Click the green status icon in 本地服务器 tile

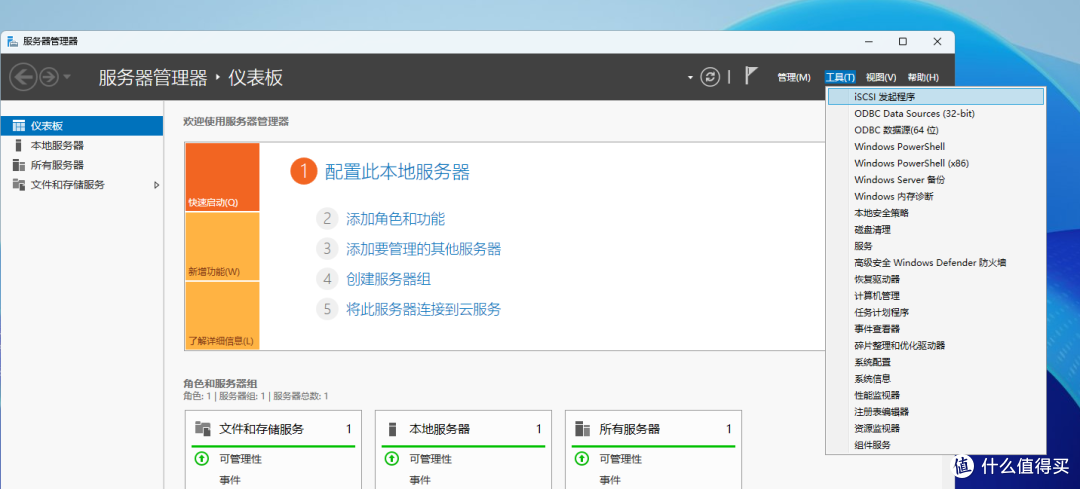click(391, 459)
